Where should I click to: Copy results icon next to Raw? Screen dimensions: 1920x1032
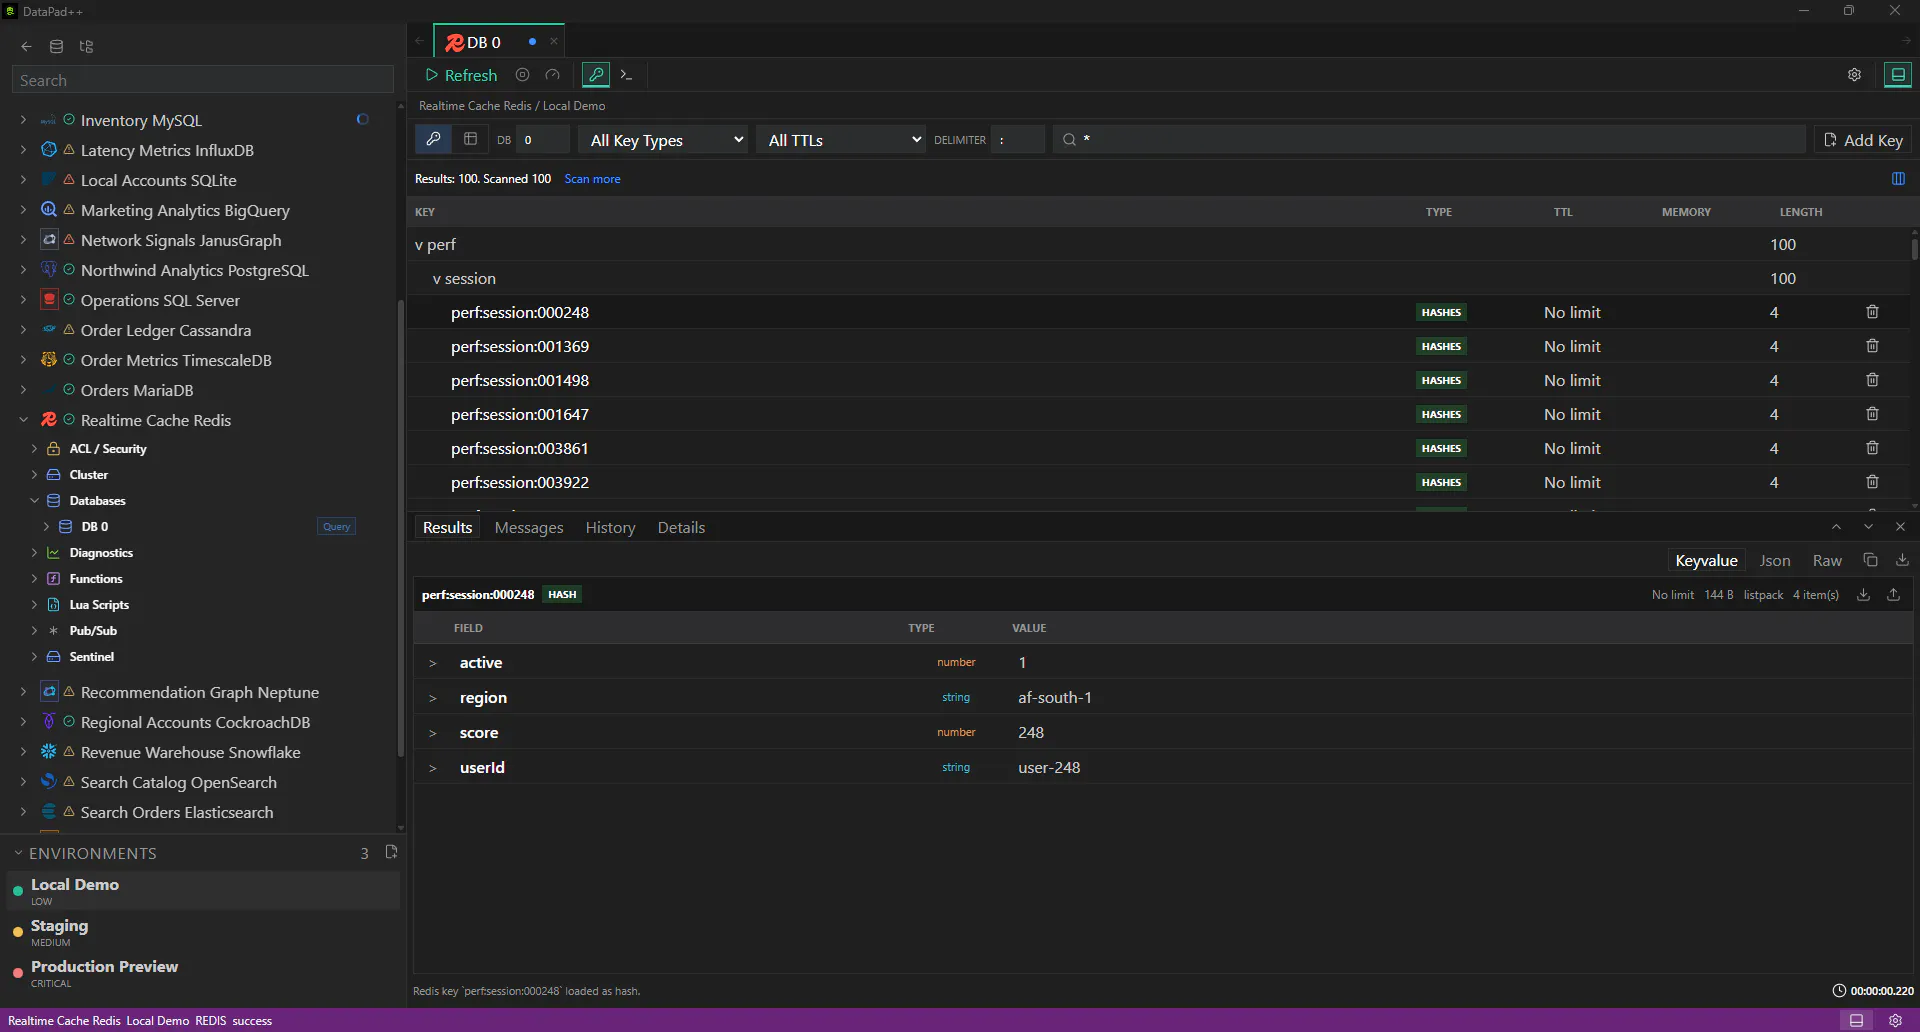pos(1870,560)
